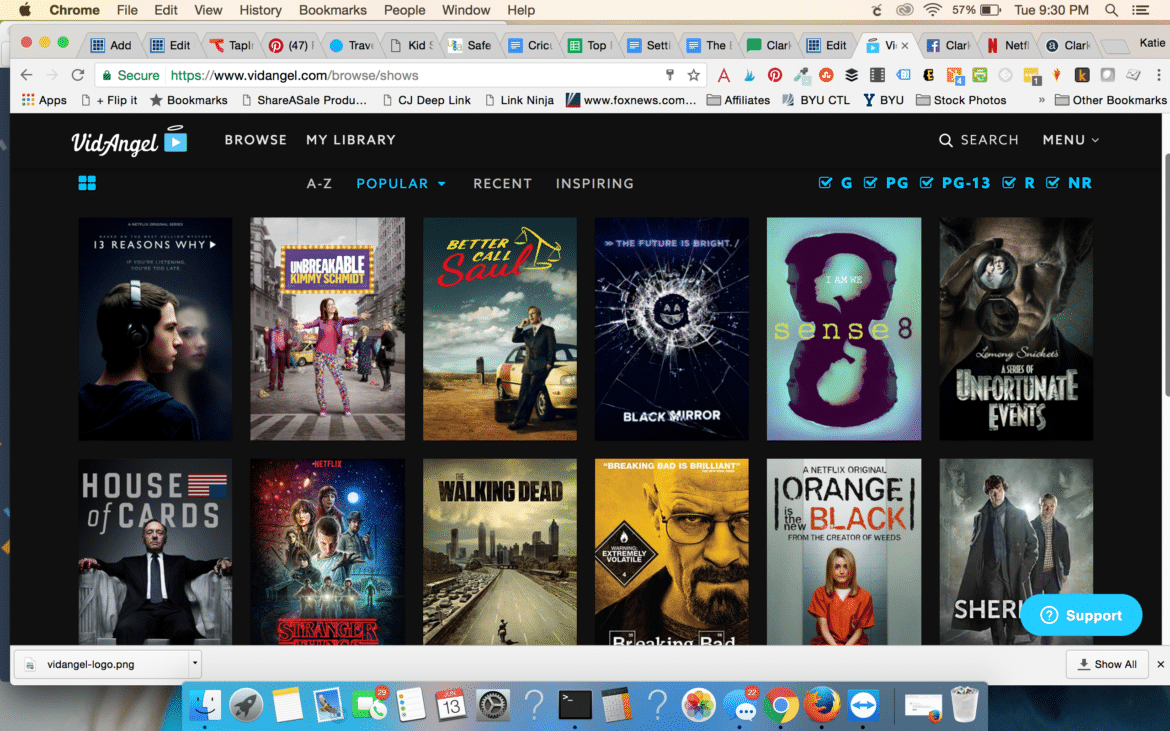The image size is (1170, 731).
Task: Open the 13 Reasons Why poster
Action: point(155,328)
